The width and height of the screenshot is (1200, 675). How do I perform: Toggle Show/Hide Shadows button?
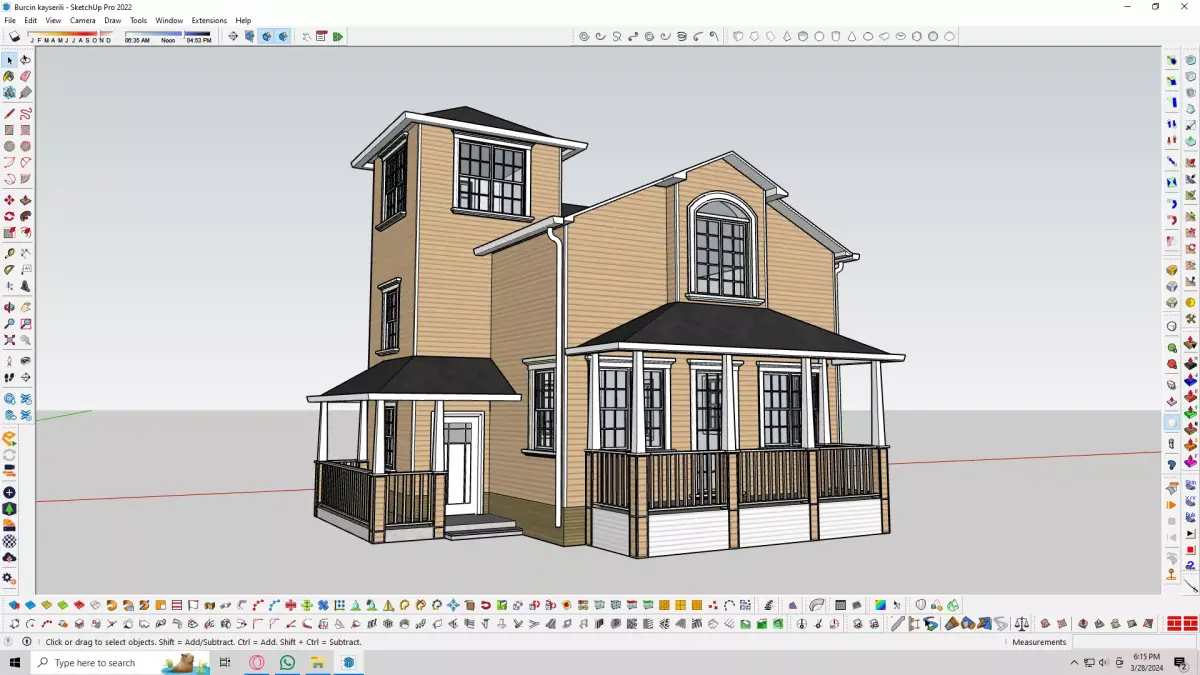tap(15, 36)
